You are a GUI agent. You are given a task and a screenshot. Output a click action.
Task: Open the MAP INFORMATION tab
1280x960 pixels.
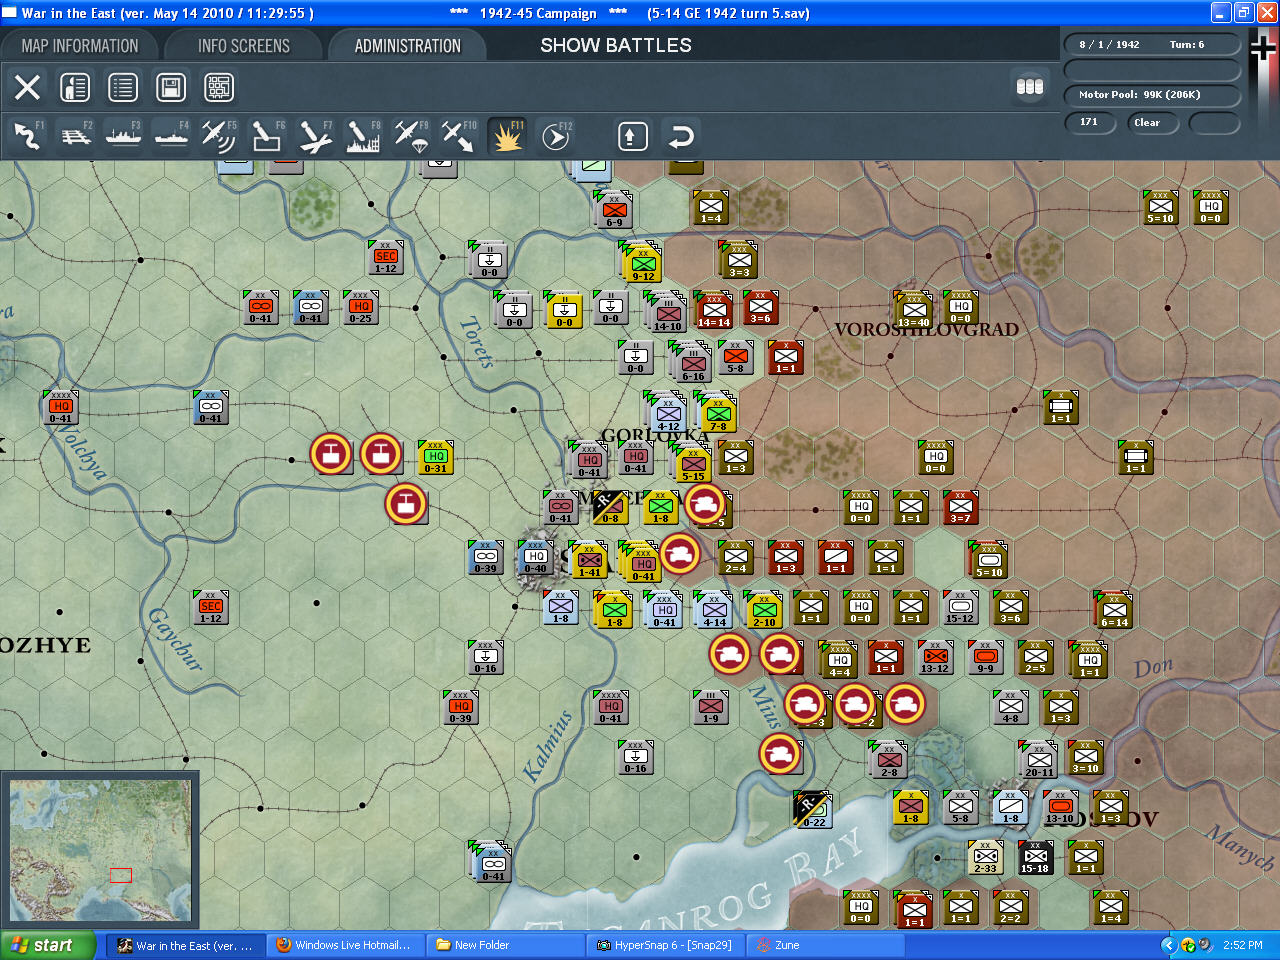point(80,46)
